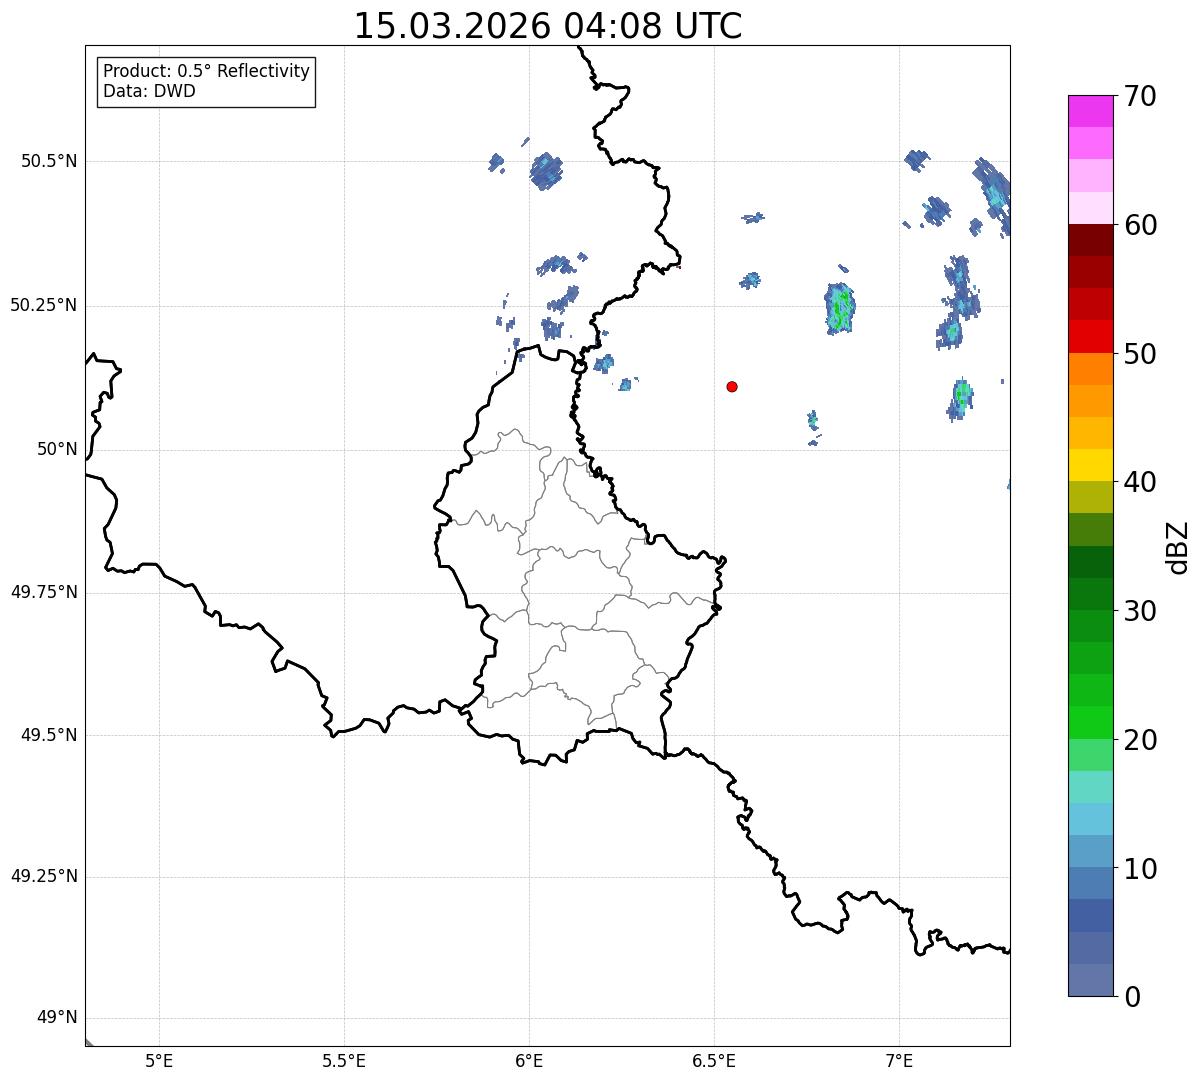Click the 6.5°E longitude tick label
The width and height of the screenshot is (1202, 1081).
(714, 1060)
